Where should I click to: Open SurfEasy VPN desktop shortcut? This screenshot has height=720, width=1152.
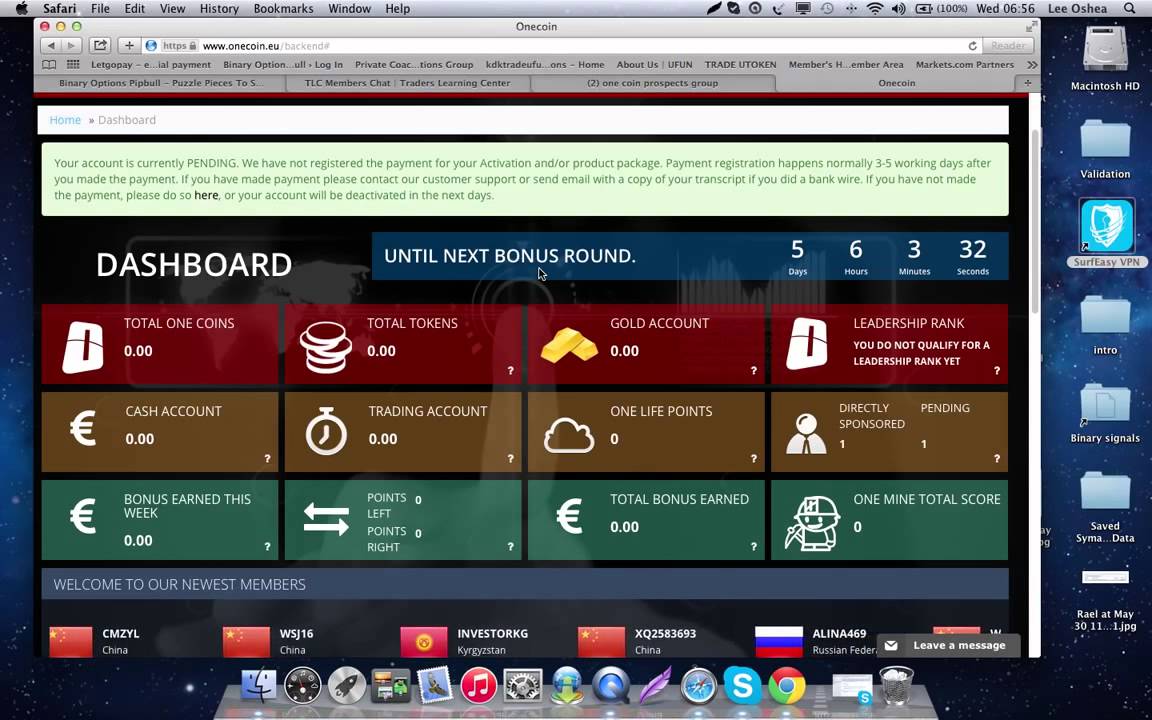tap(1106, 233)
